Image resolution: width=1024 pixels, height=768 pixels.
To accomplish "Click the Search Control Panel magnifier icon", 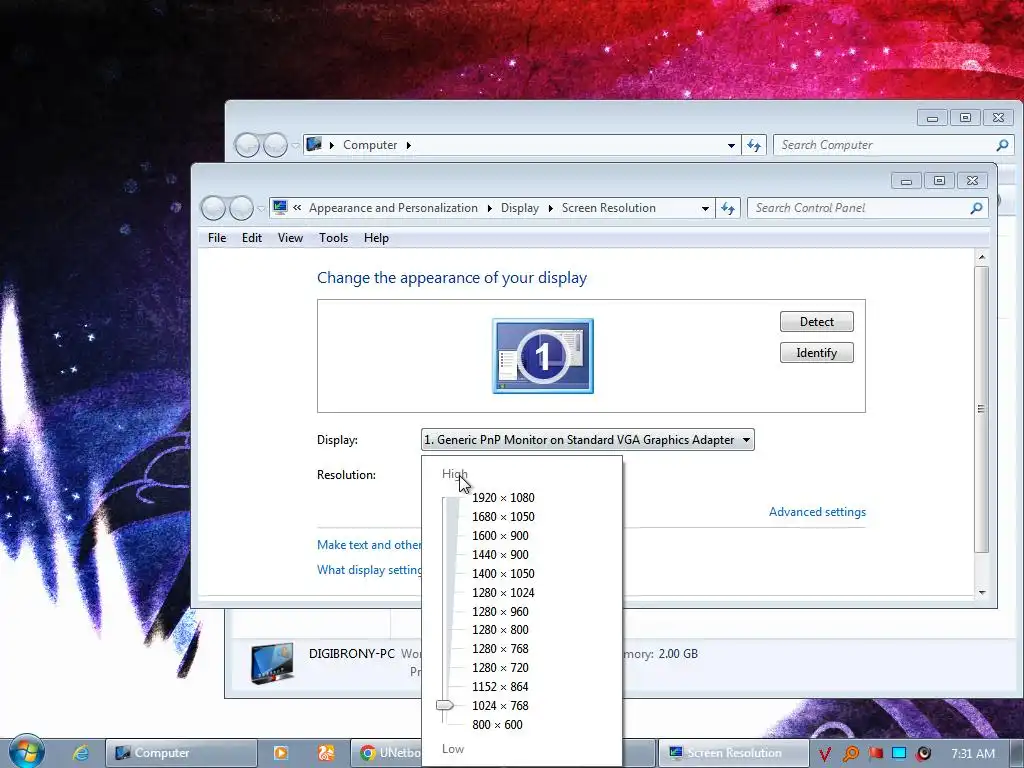I will (976, 208).
